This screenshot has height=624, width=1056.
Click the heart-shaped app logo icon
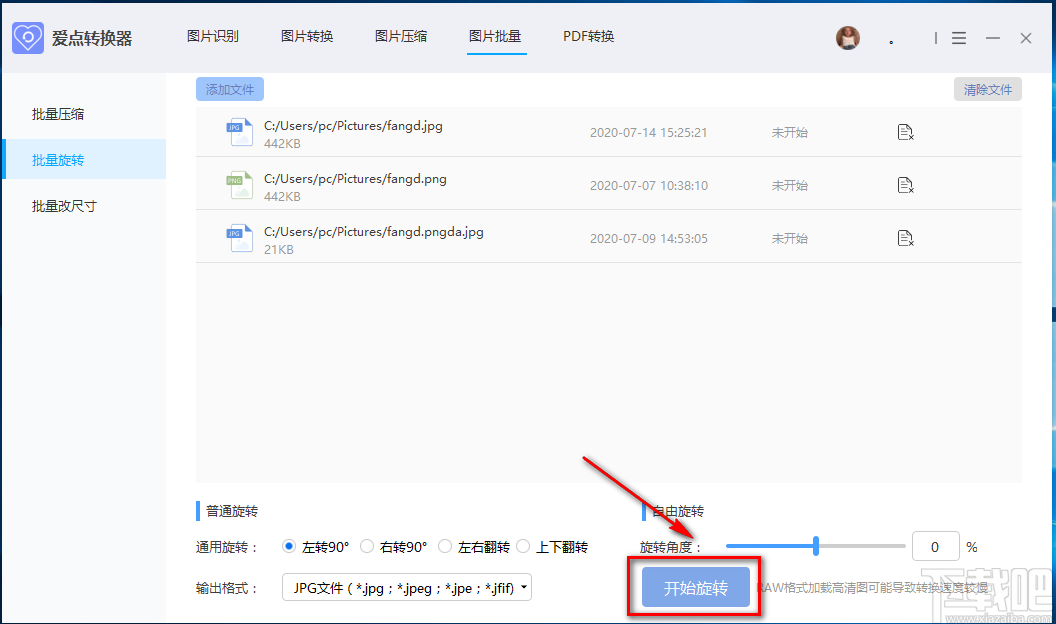[x=27, y=37]
